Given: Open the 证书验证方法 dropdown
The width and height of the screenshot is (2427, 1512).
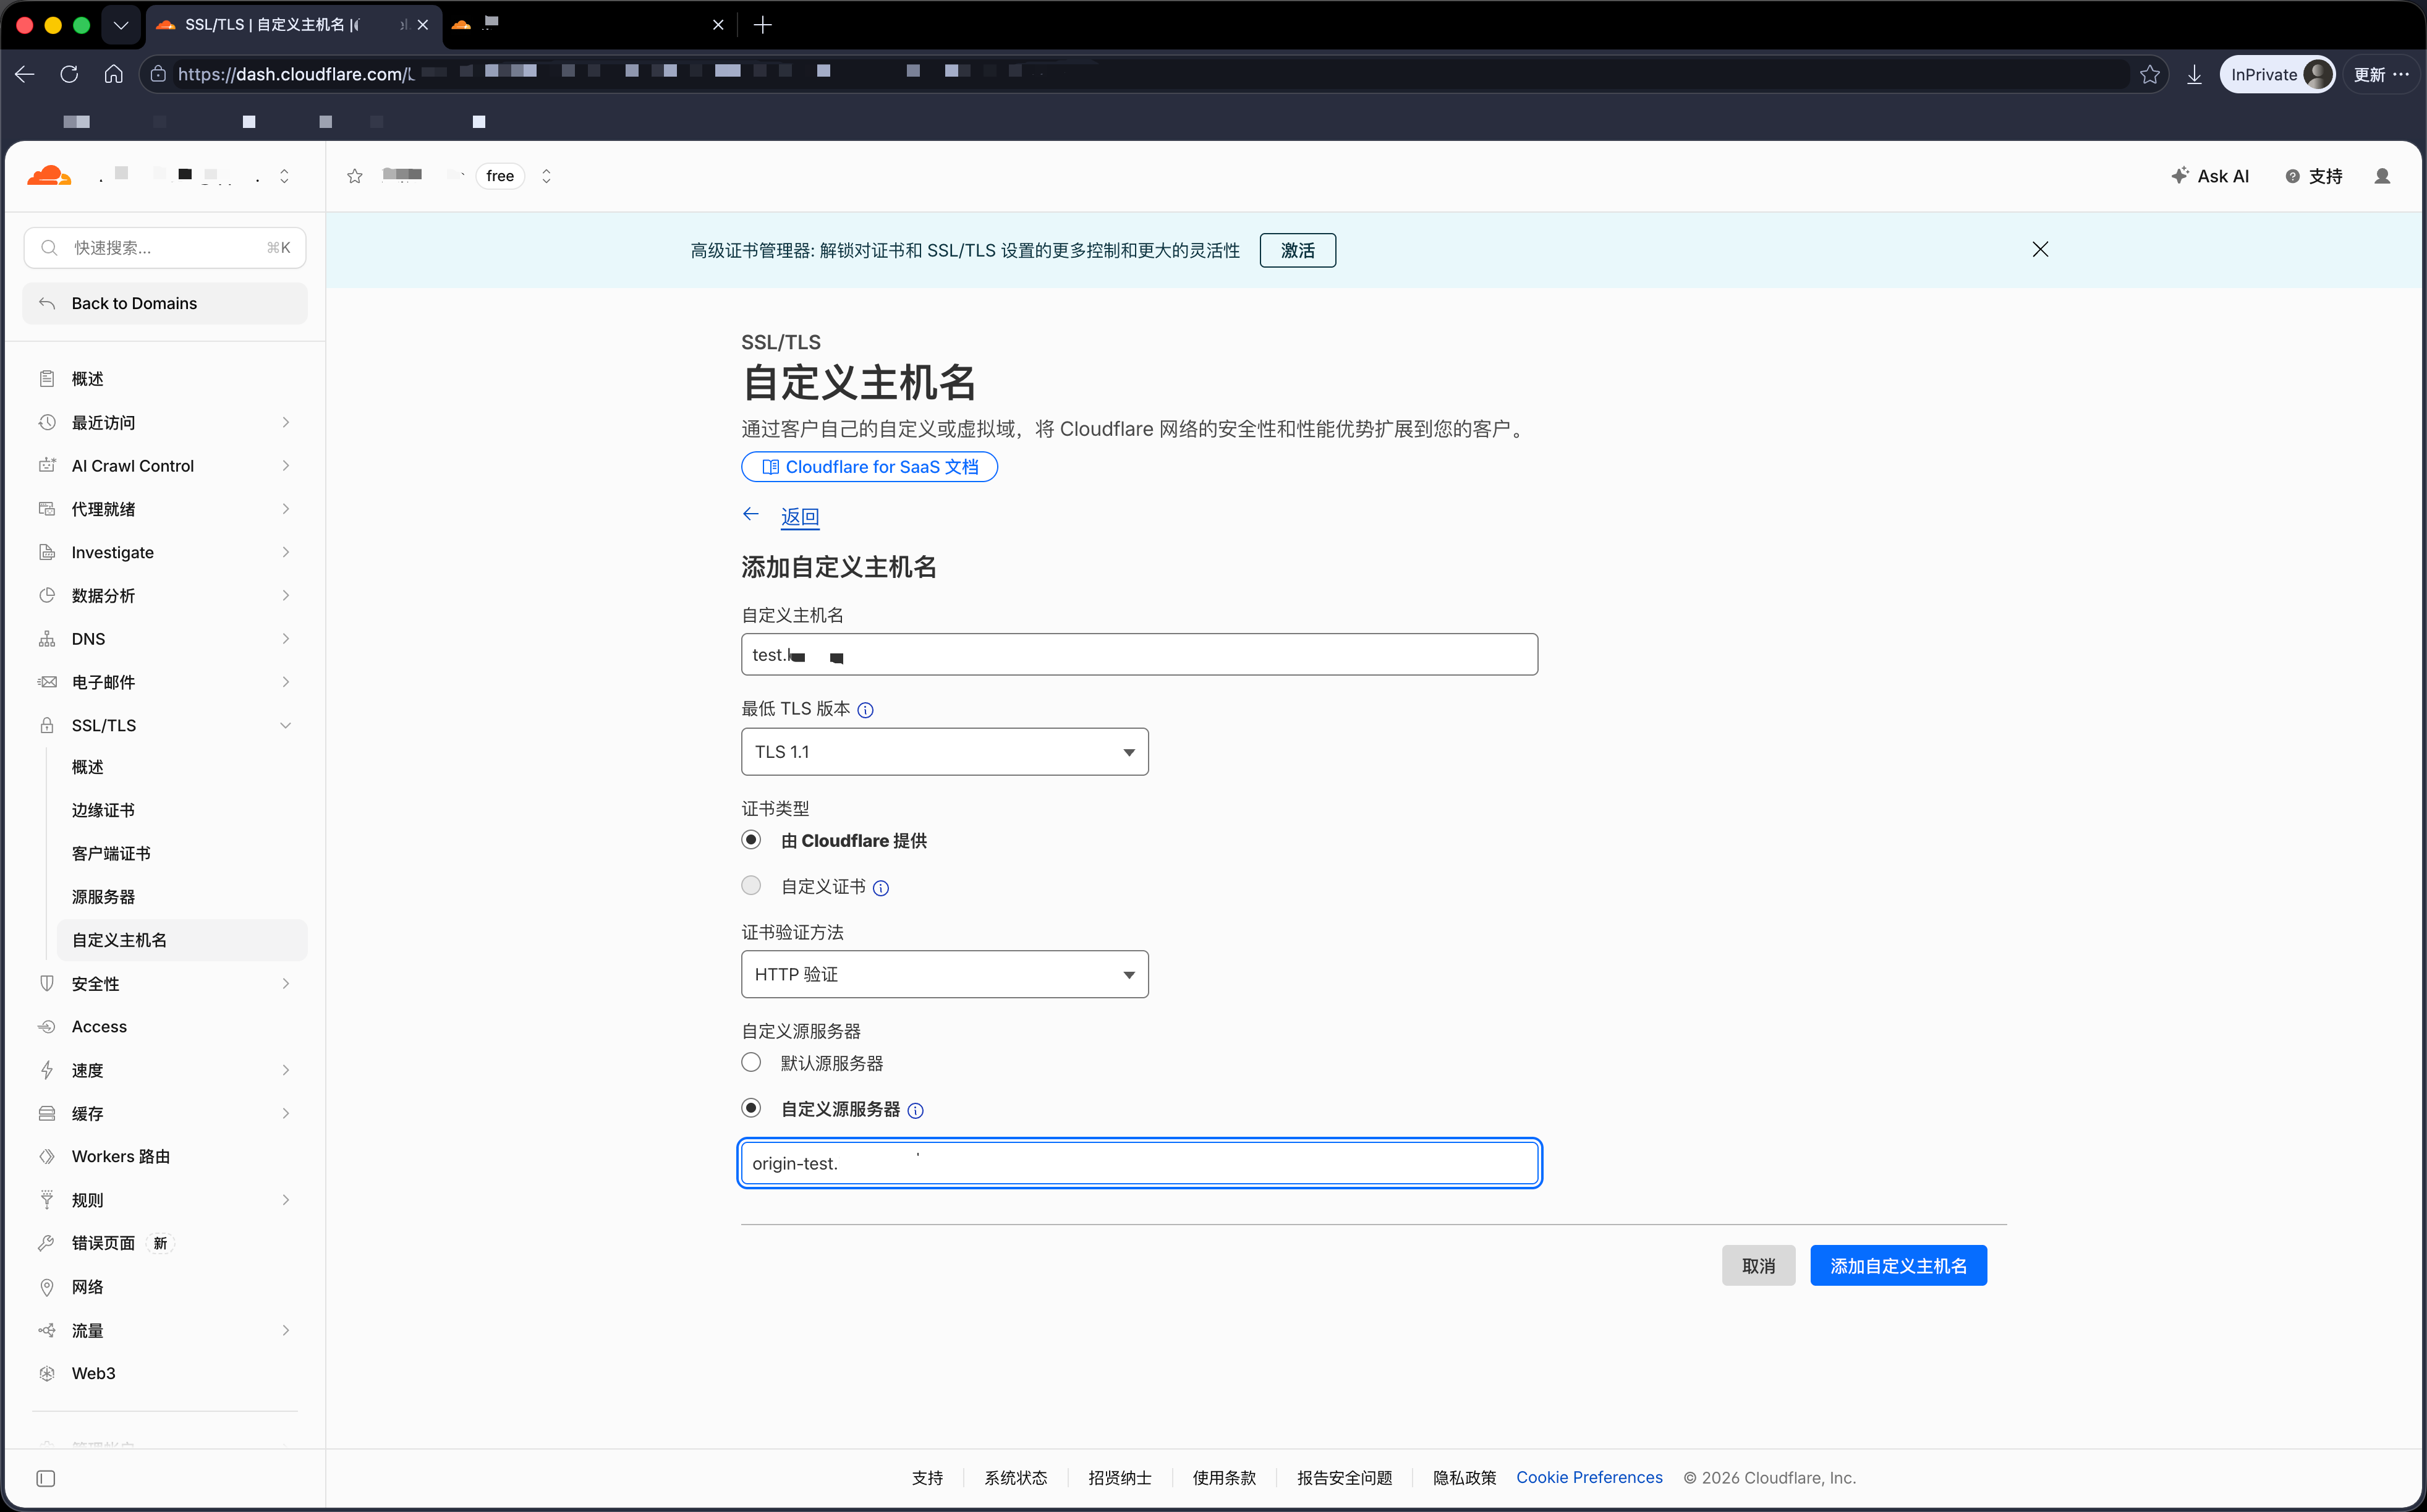Looking at the screenshot, I should (x=944, y=974).
